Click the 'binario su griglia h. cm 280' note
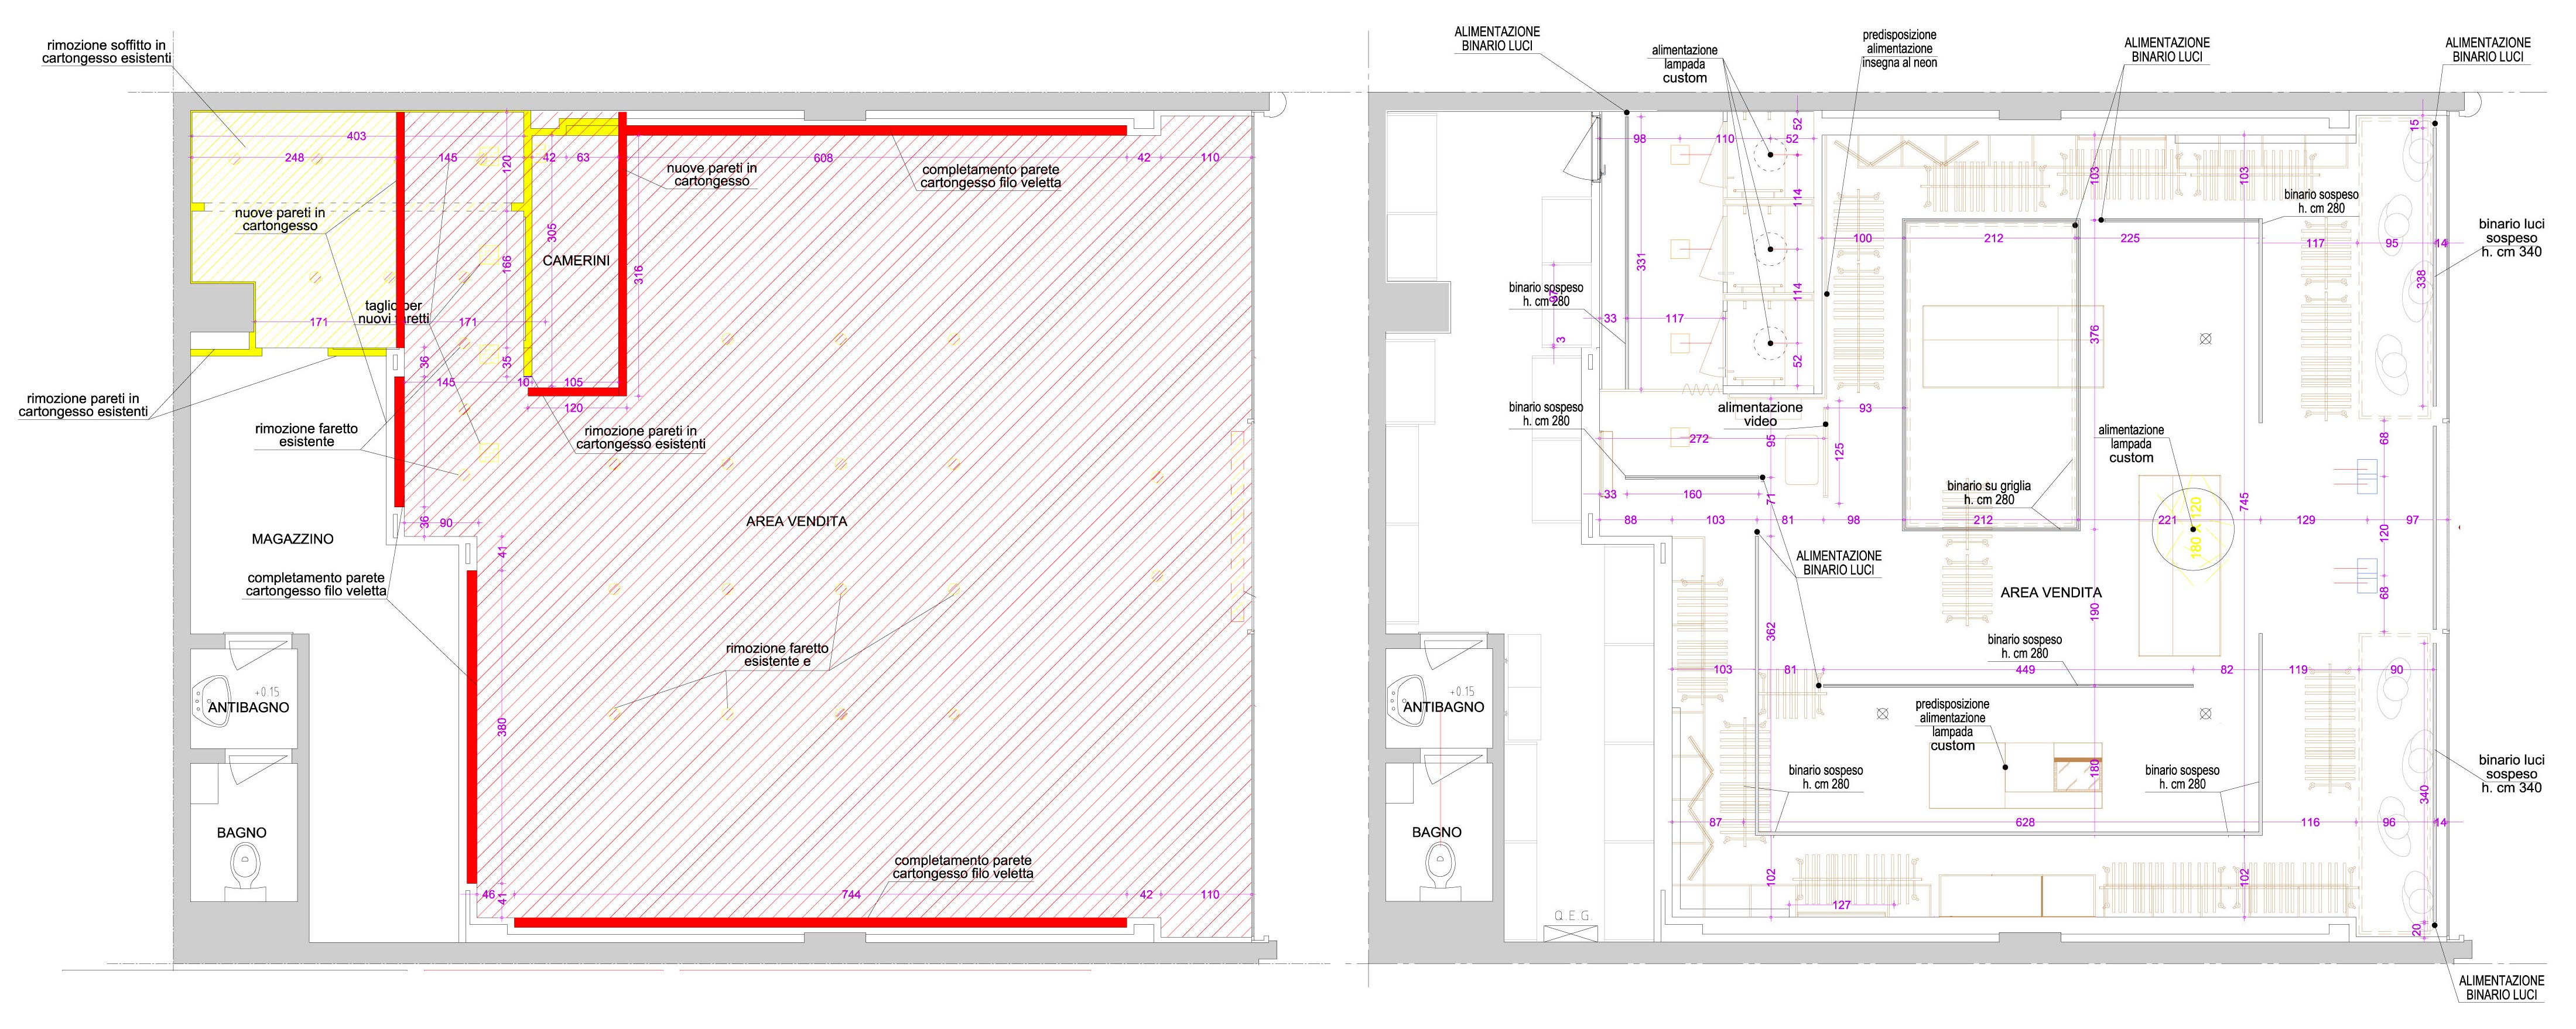This screenshot has height=1029, width=2576. pos(1989,493)
